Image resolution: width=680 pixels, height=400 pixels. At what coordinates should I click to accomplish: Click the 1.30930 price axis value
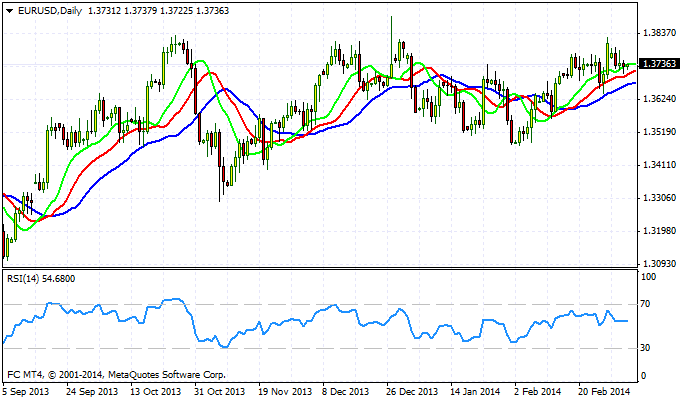click(x=660, y=264)
